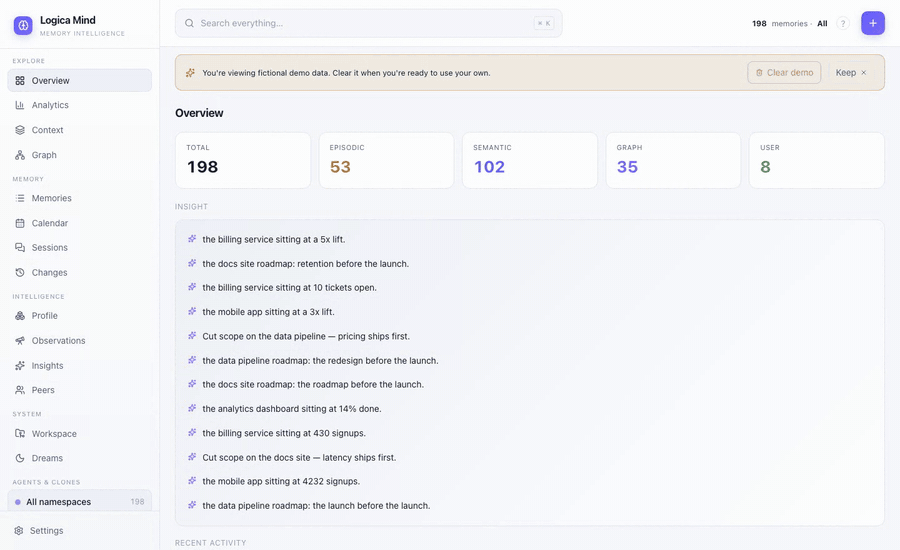Open the Changes page
Image resolution: width=900 pixels, height=550 pixels.
tap(80, 273)
